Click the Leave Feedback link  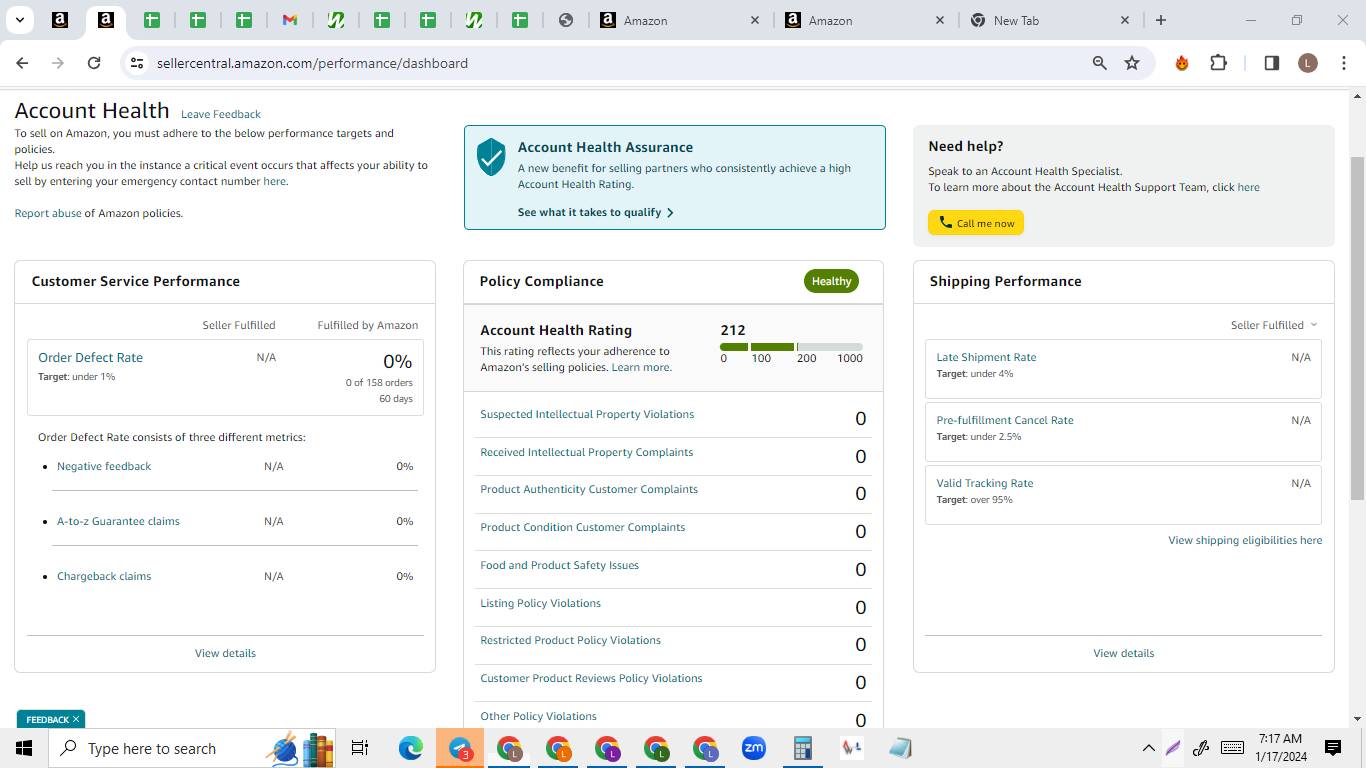coord(221,114)
